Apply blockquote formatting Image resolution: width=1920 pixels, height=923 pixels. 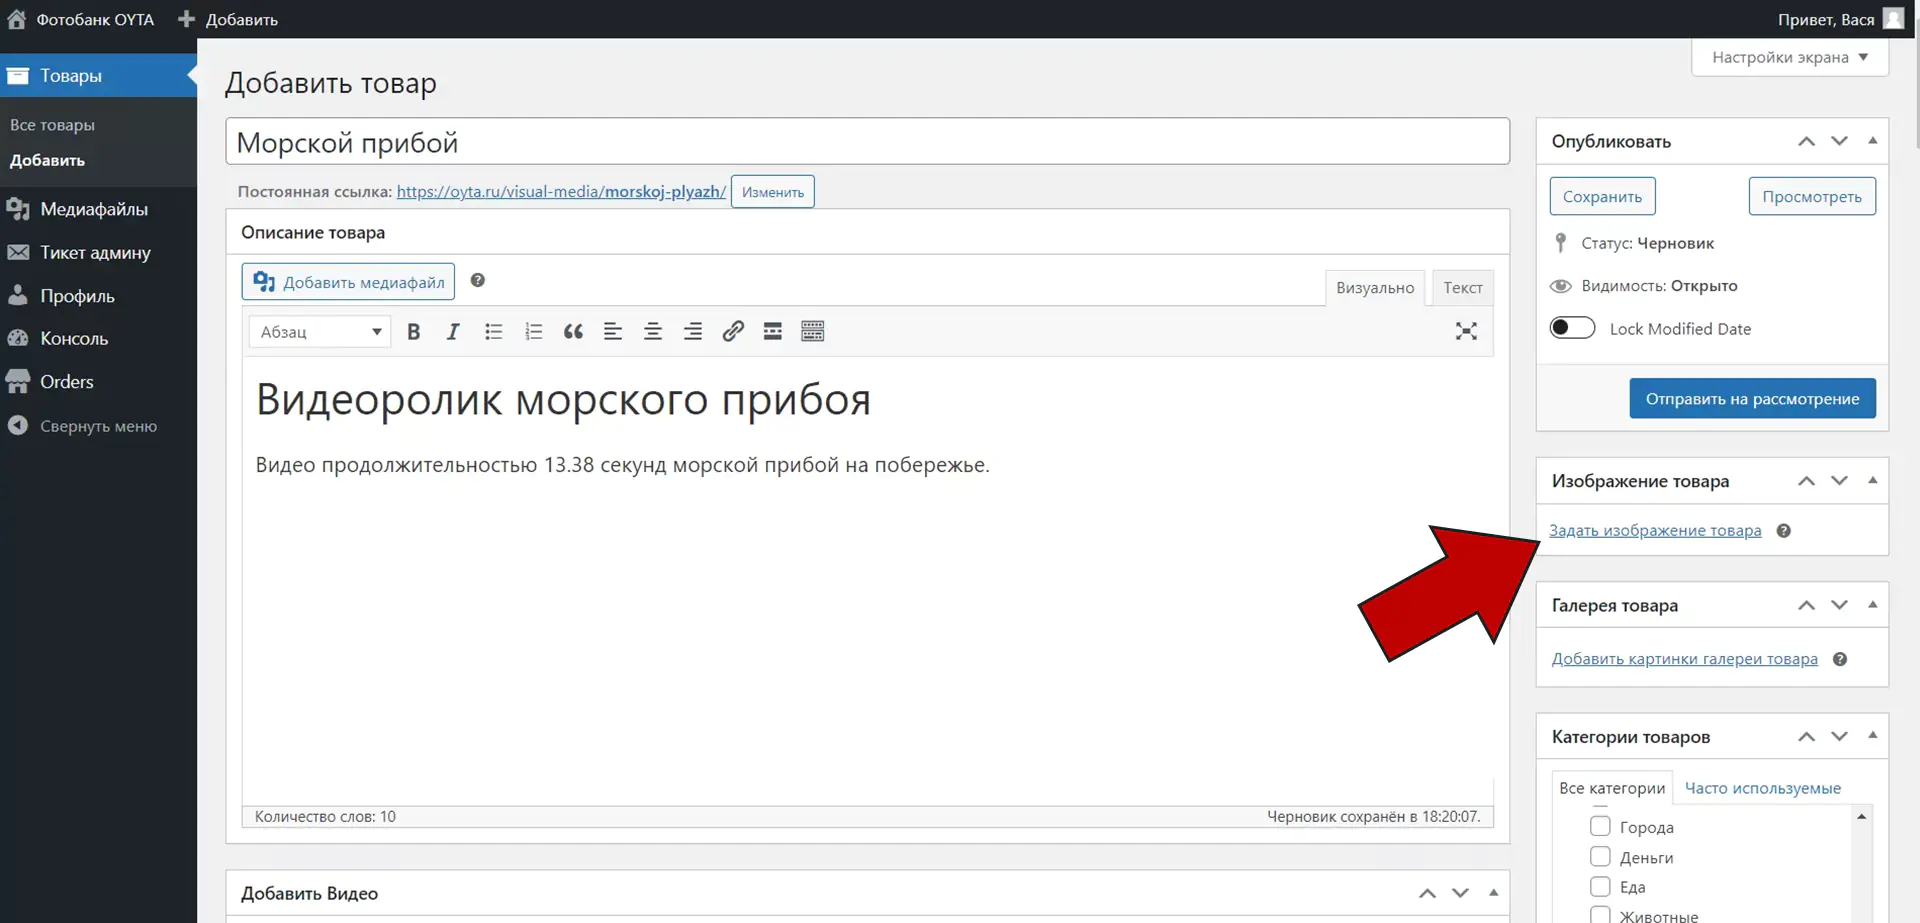point(573,332)
